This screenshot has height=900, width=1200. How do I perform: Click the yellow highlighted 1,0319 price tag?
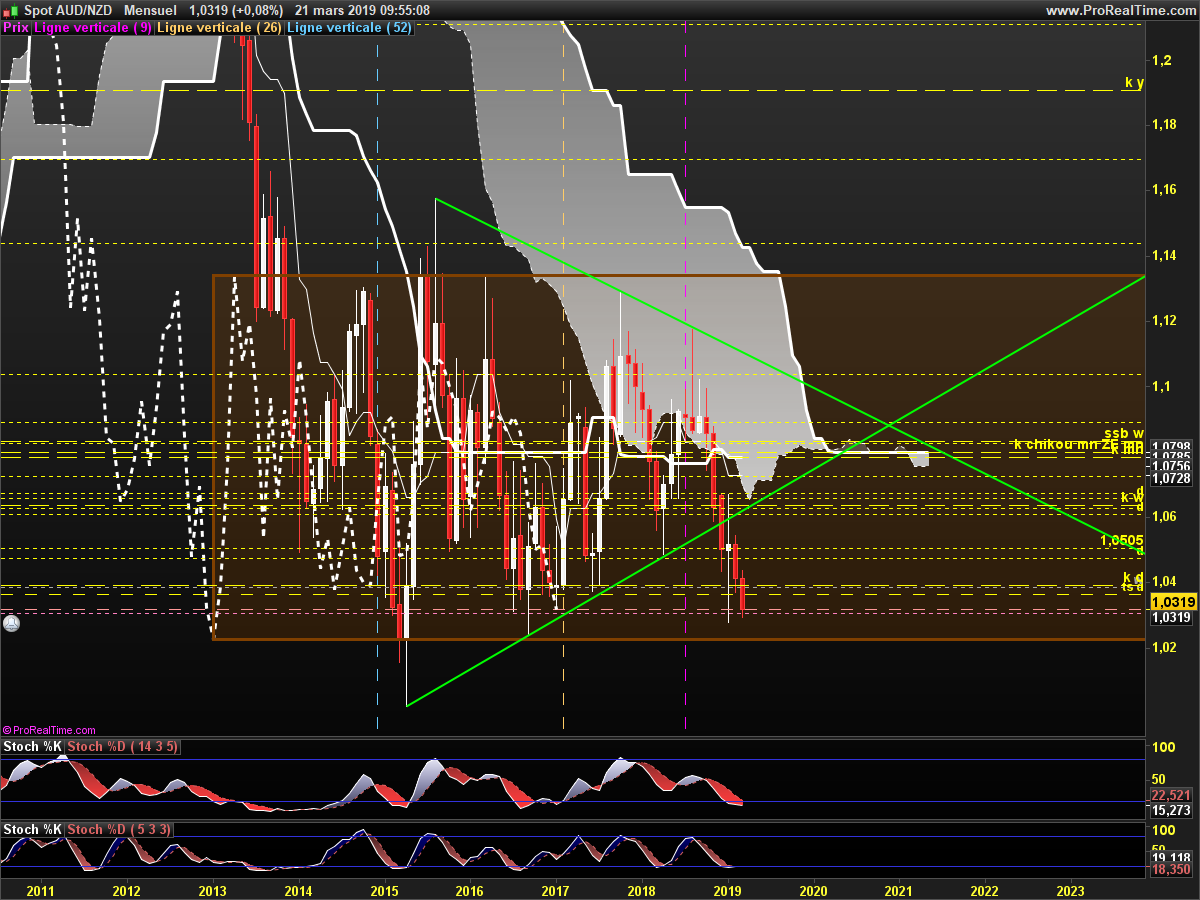1174,602
